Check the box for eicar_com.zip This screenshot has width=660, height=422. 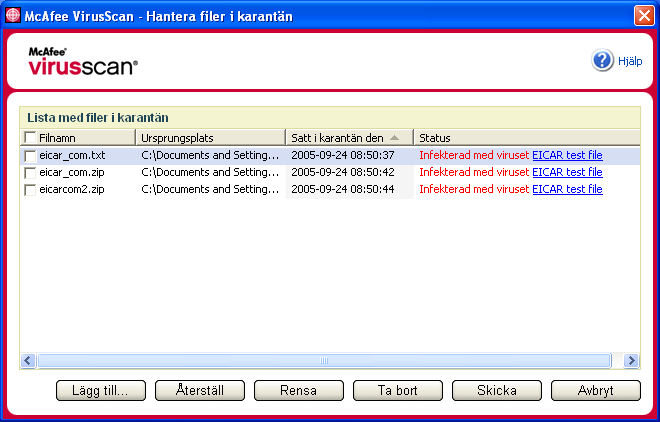pos(30,173)
